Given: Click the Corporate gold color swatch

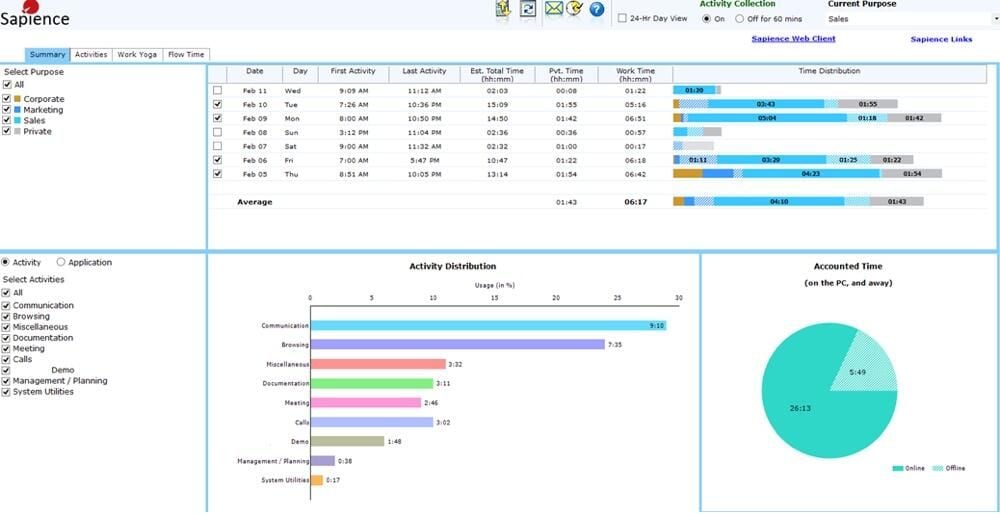Looking at the screenshot, I should (x=17, y=99).
